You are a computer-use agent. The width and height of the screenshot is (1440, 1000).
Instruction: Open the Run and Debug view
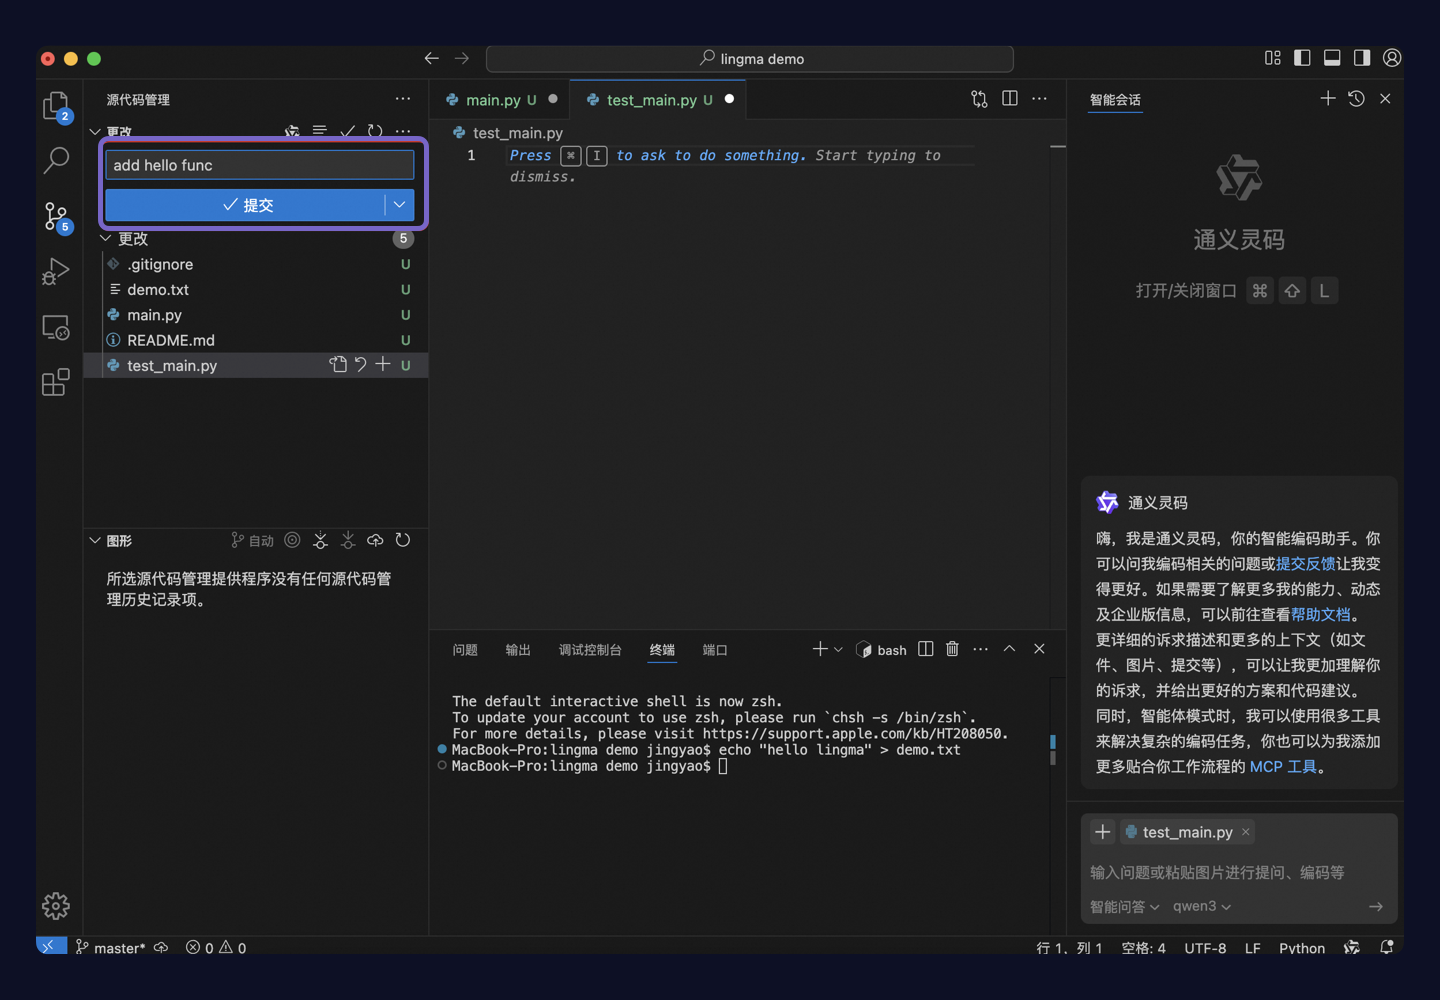click(56, 271)
